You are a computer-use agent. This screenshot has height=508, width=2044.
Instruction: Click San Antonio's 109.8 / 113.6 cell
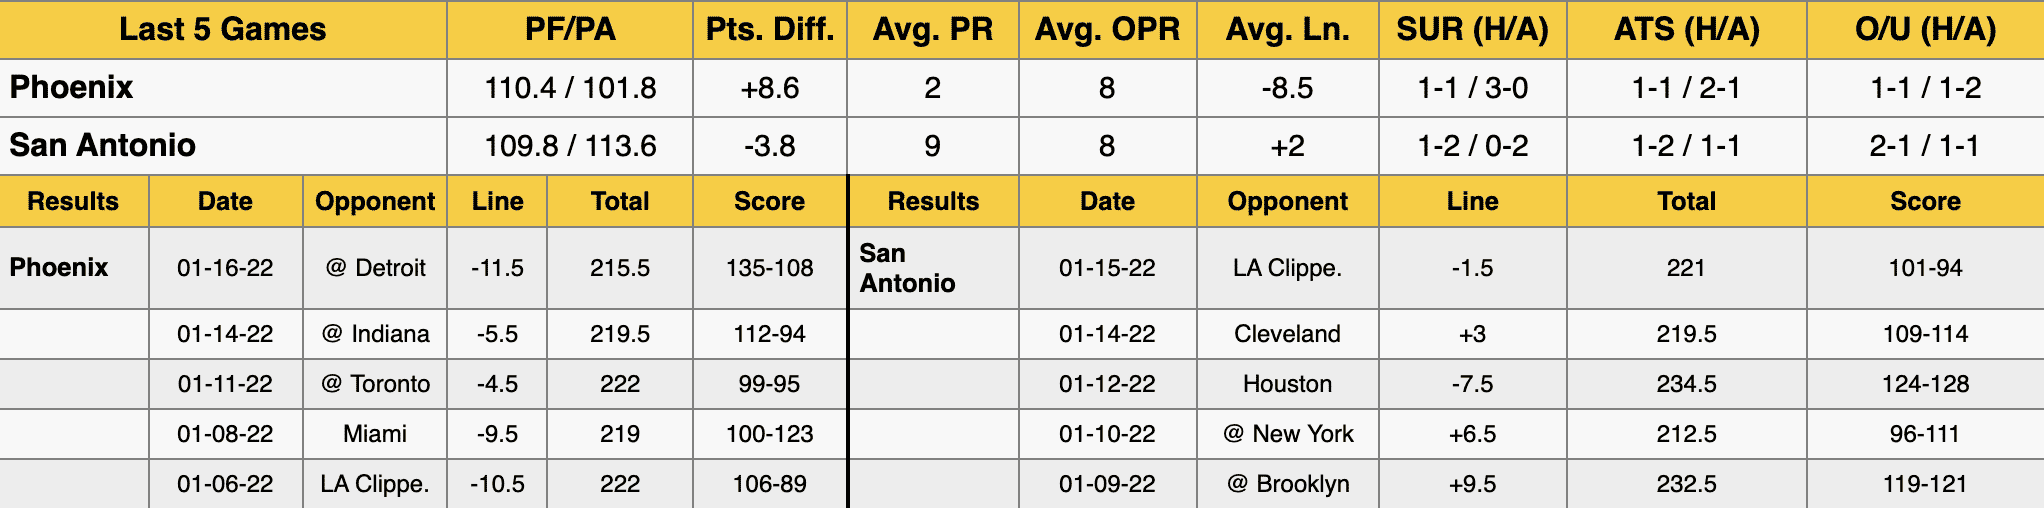coord(570,146)
